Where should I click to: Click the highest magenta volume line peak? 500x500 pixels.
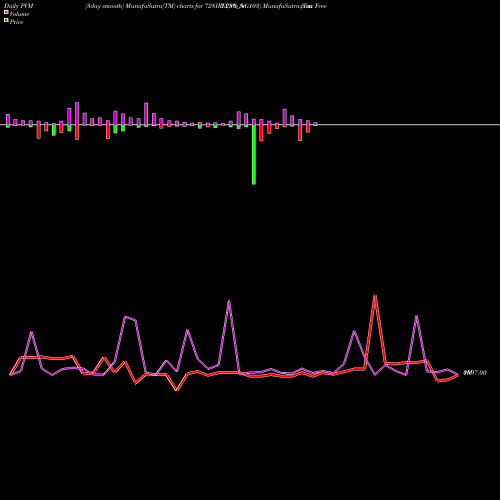point(229,302)
